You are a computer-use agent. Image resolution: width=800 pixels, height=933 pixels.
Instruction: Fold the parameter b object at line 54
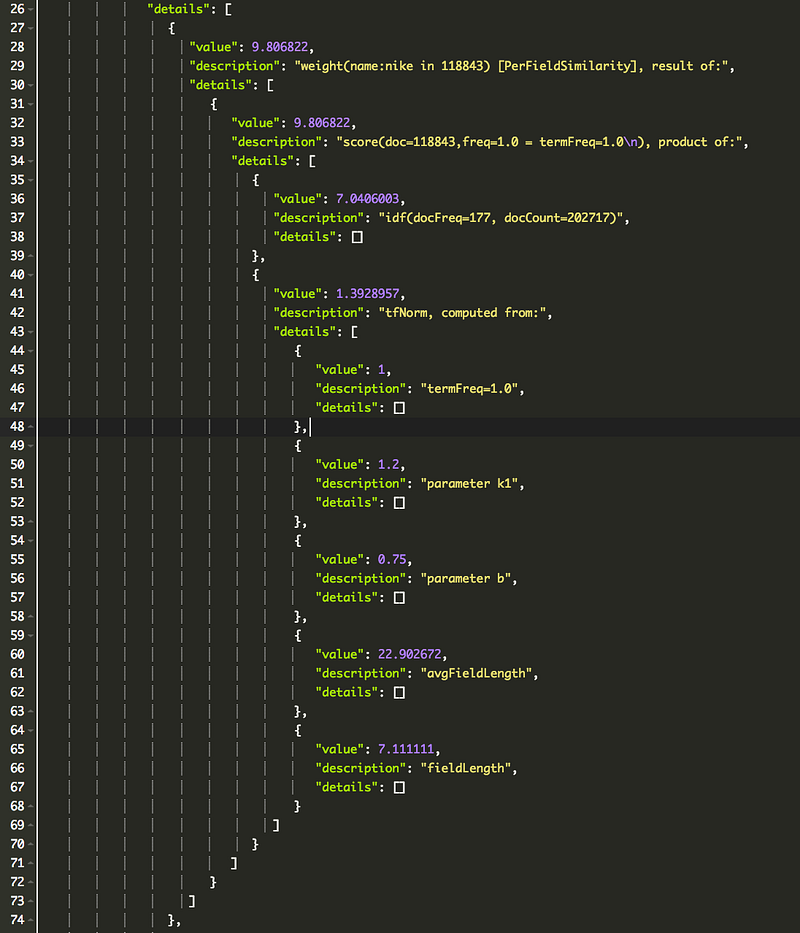(30, 541)
